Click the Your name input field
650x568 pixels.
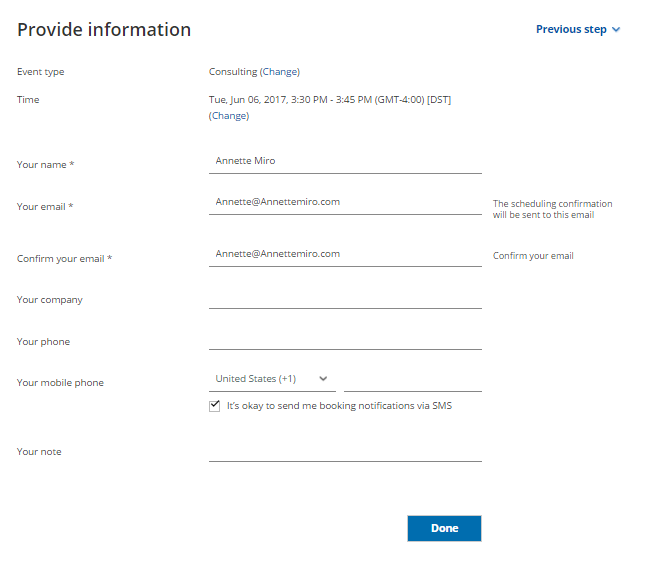[345, 161]
